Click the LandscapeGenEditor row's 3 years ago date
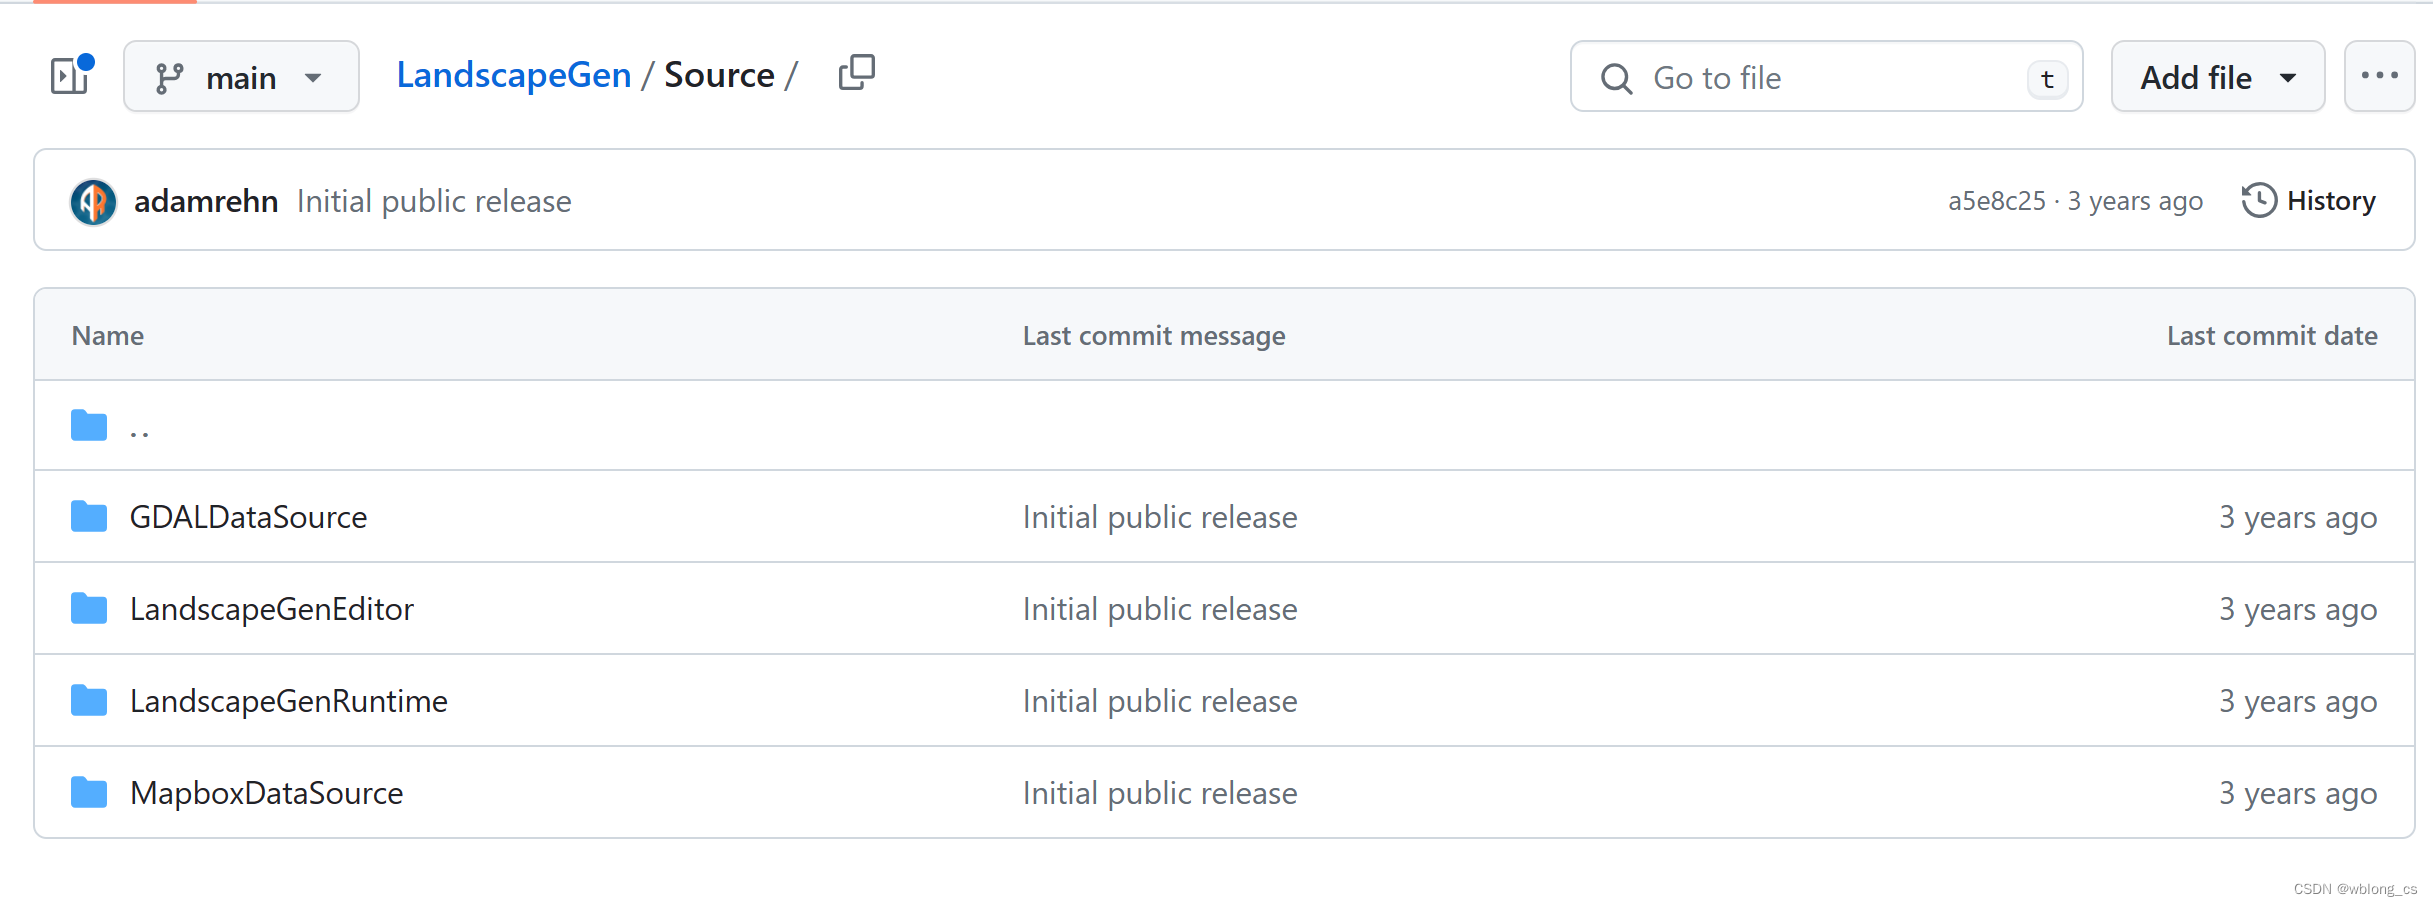This screenshot has height=906, width=2433. point(2298,609)
